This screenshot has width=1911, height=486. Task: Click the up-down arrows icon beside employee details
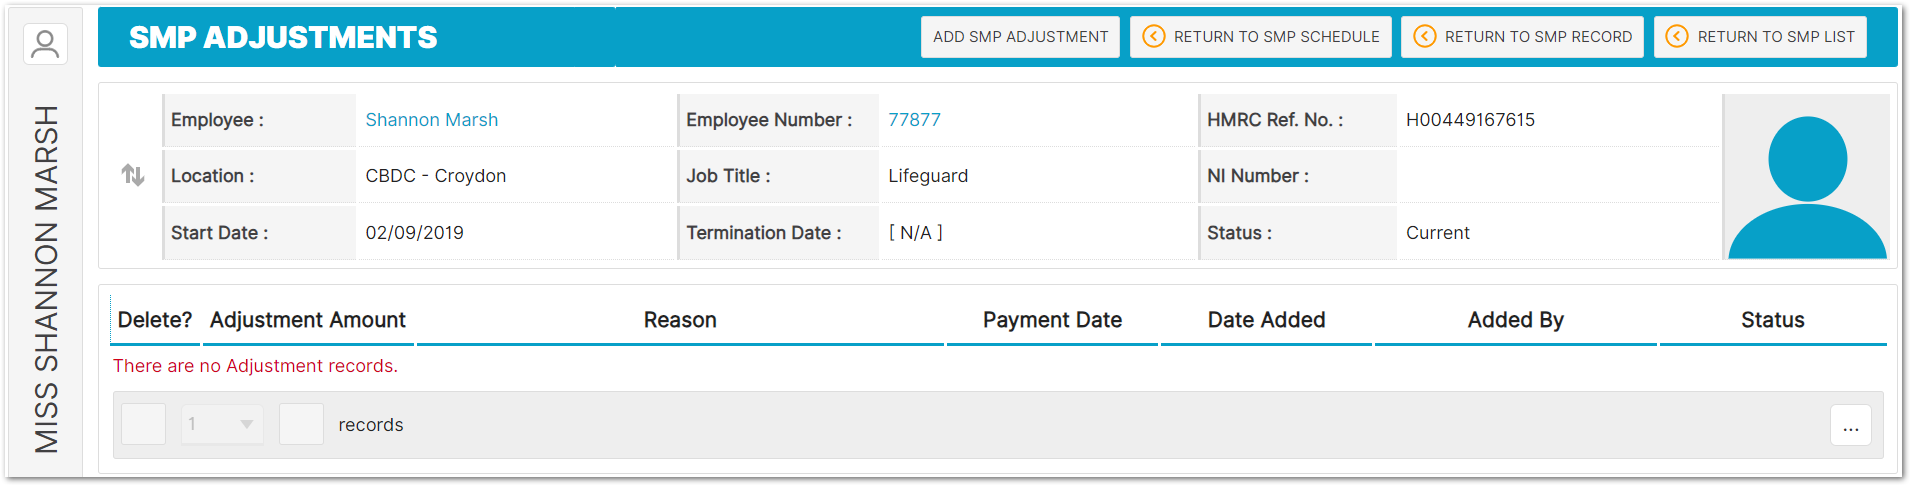(x=133, y=176)
